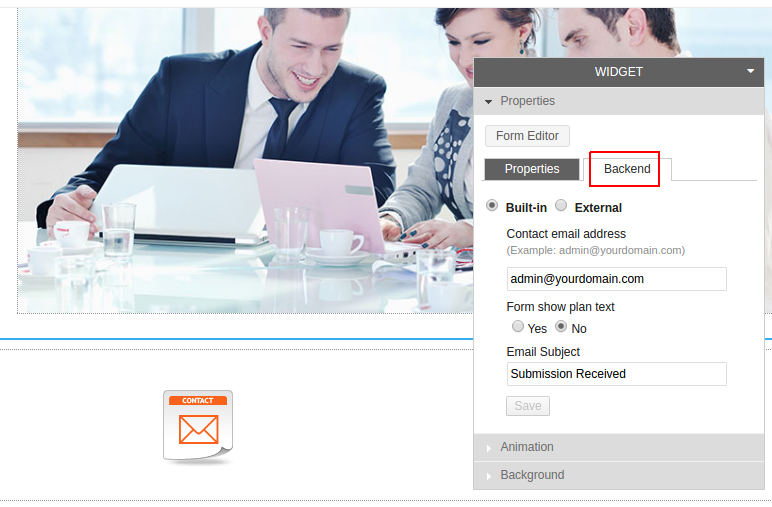772x507 pixels.
Task: Expand the Background section
Action: 618,475
